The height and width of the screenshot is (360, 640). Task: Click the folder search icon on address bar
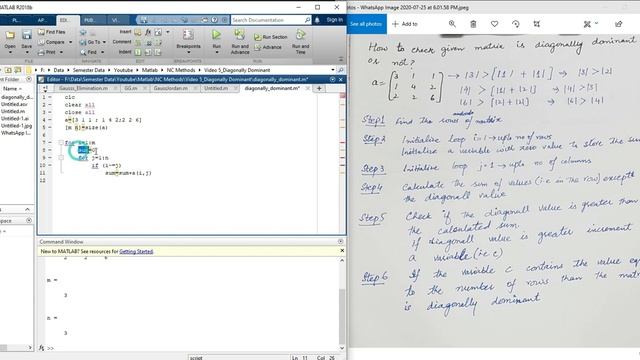coord(340,70)
